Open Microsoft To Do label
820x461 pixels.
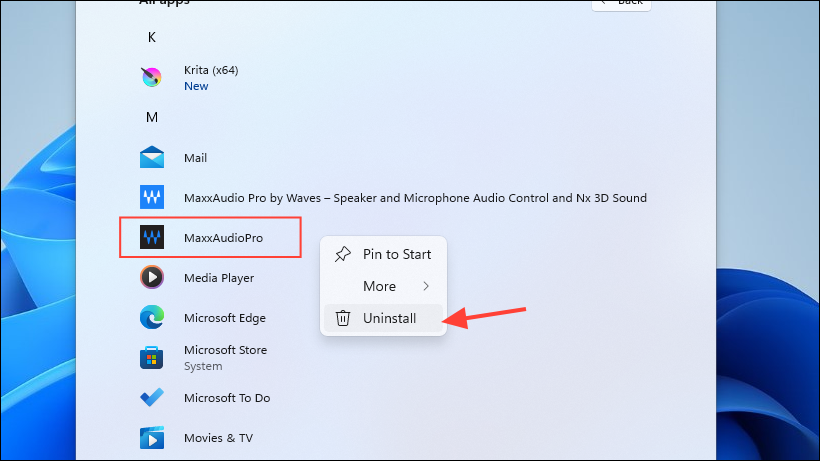coord(227,398)
